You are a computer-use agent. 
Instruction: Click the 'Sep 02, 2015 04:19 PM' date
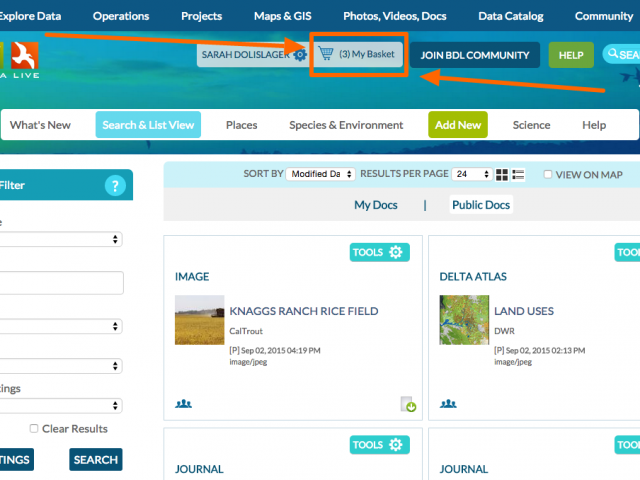pyautogui.click(x=281, y=351)
